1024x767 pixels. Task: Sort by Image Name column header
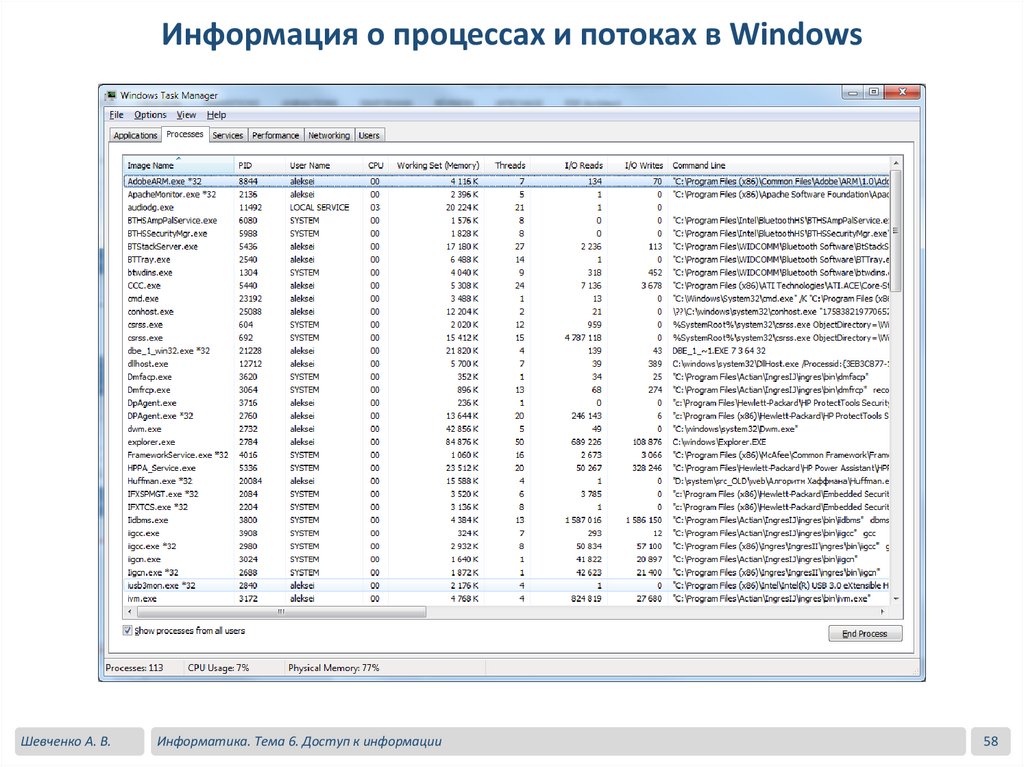178,165
